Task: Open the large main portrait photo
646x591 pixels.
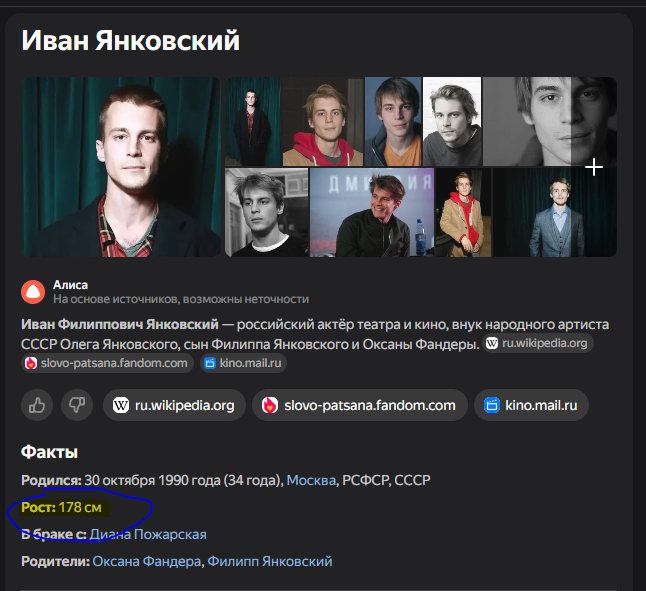Action: (121, 167)
